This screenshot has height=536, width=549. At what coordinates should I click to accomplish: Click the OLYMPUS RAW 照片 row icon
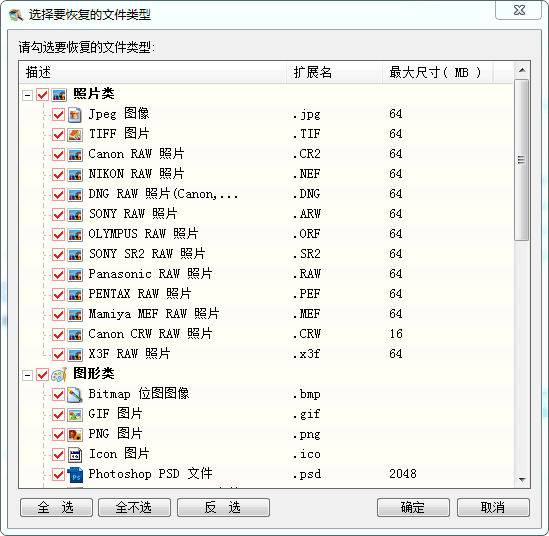[75, 234]
